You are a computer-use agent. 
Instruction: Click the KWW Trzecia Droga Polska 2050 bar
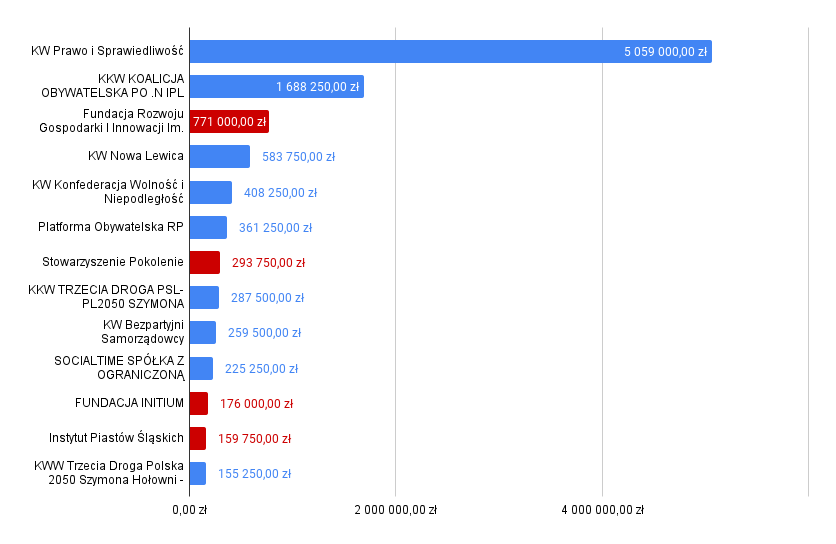tap(198, 474)
